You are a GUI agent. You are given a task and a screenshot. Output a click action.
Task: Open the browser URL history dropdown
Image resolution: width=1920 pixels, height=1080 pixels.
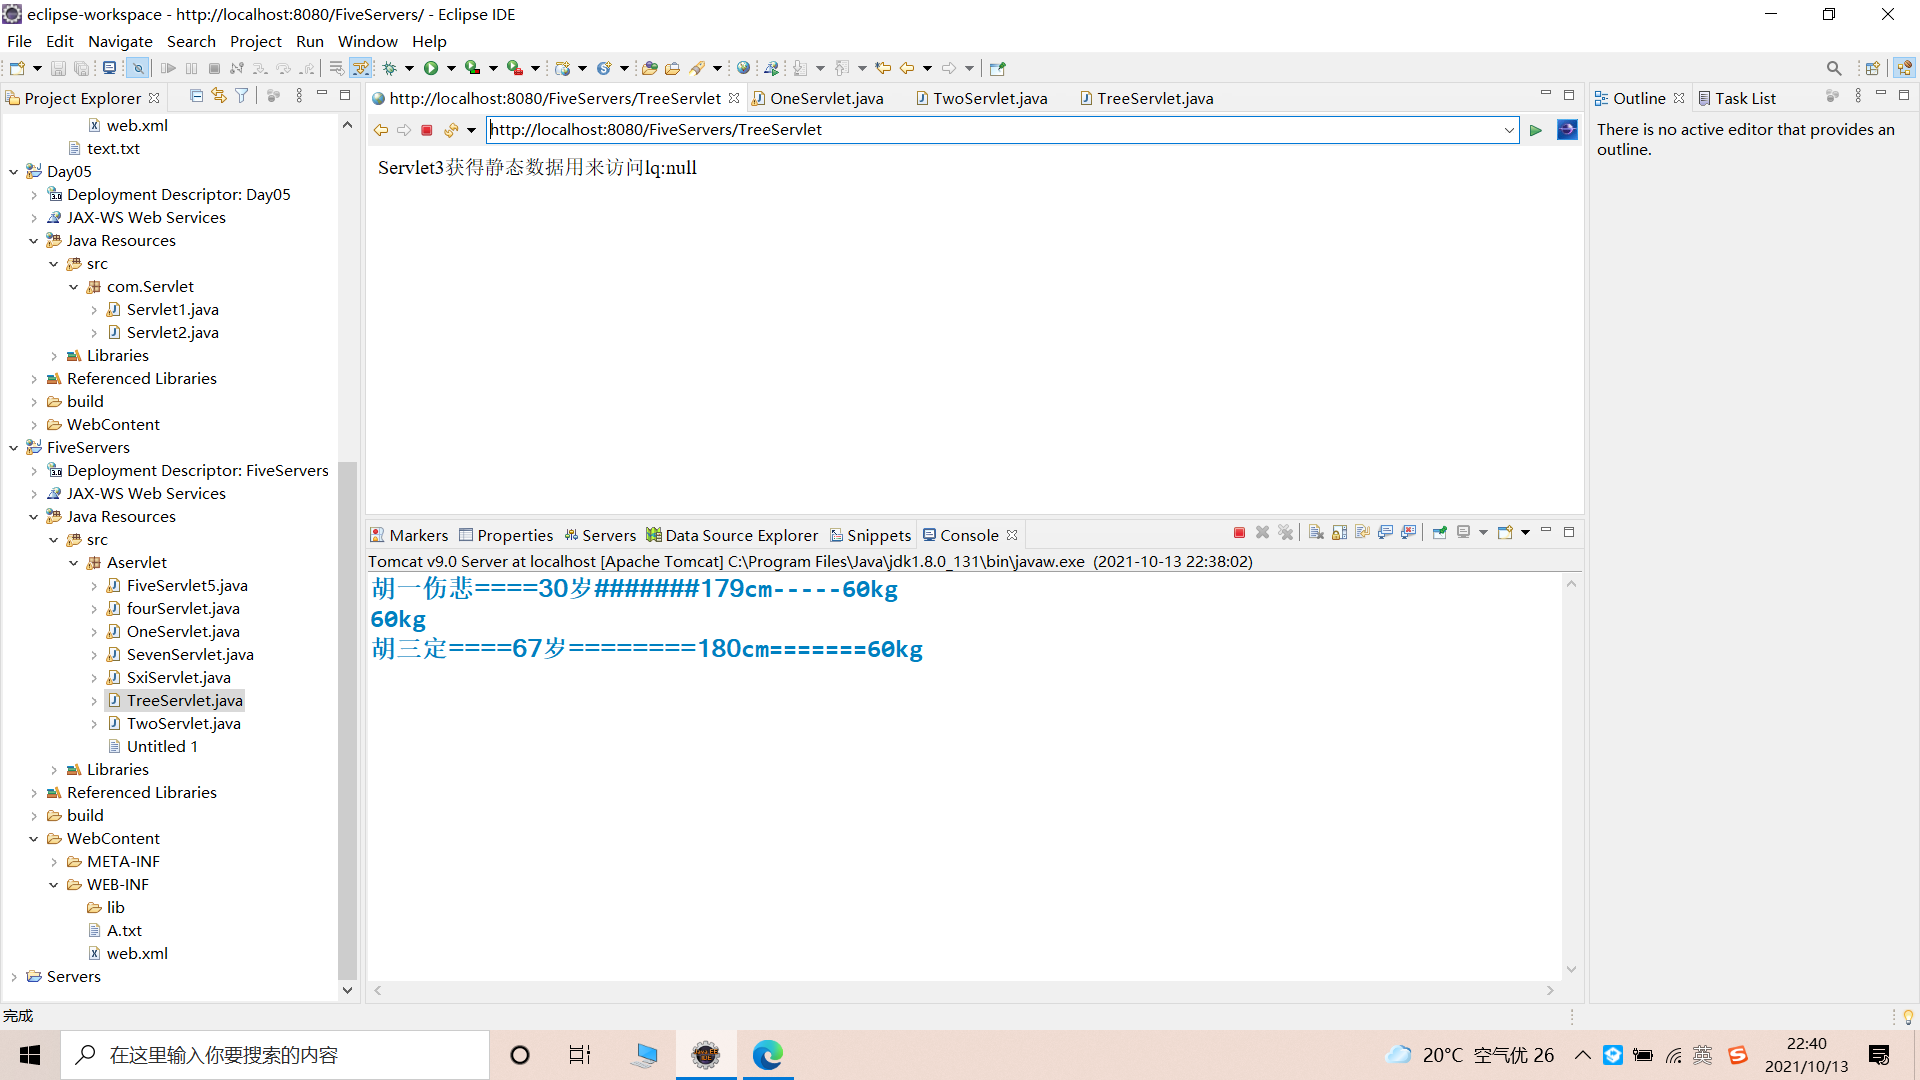pyautogui.click(x=1509, y=130)
